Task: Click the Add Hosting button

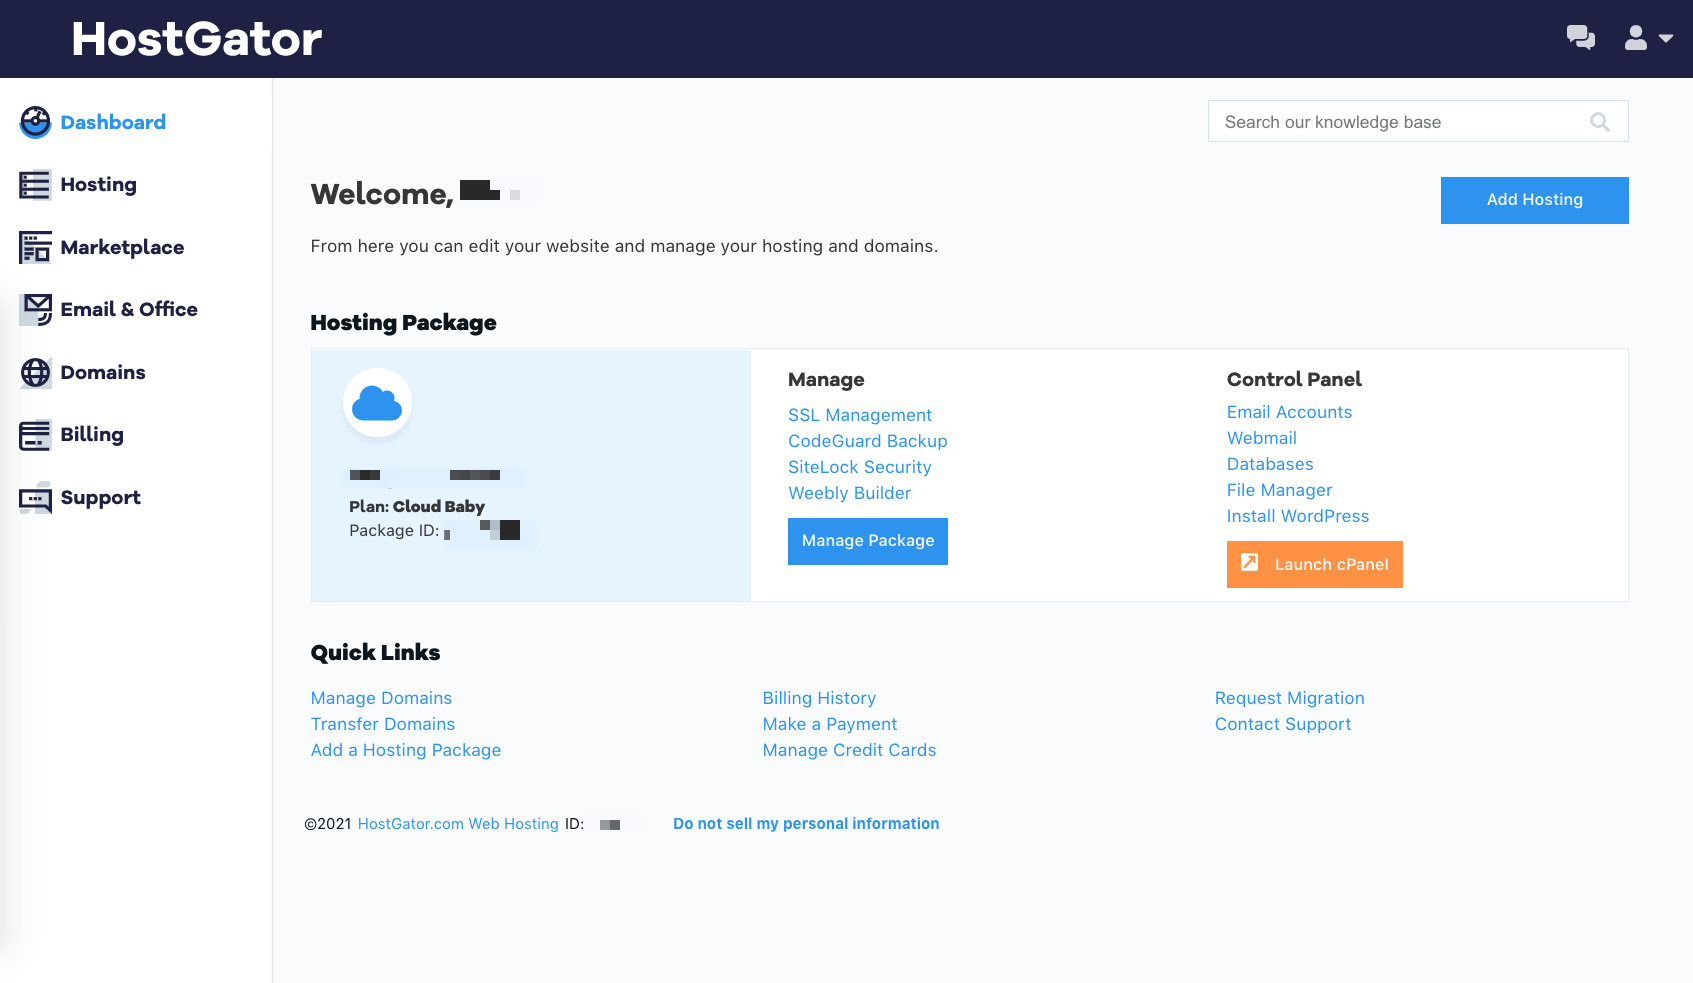Action: point(1534,200)
